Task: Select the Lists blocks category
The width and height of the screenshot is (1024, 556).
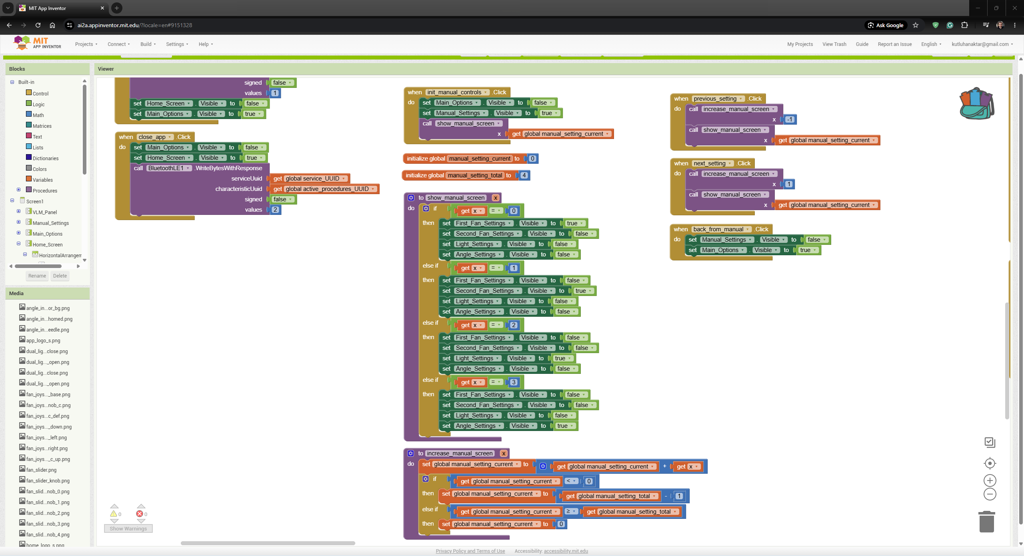Action: click(x=35, y=147)
